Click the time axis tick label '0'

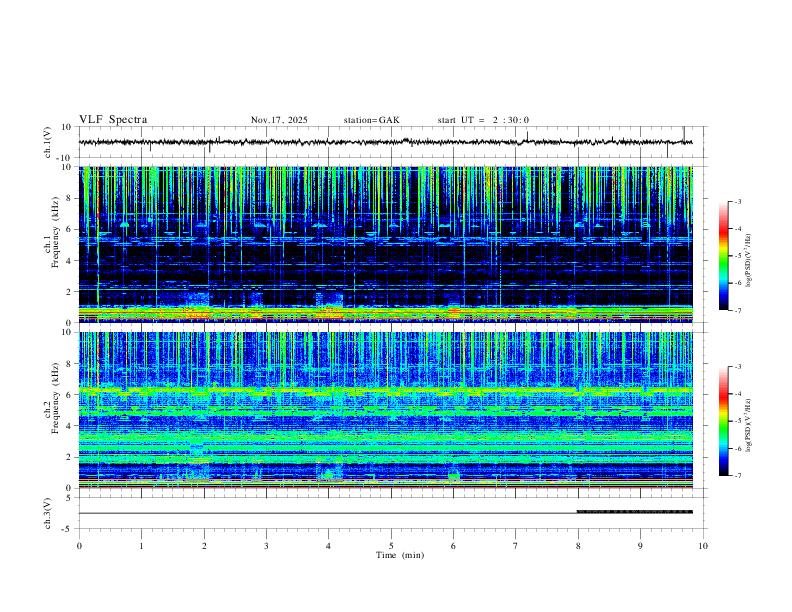point(79,546)
